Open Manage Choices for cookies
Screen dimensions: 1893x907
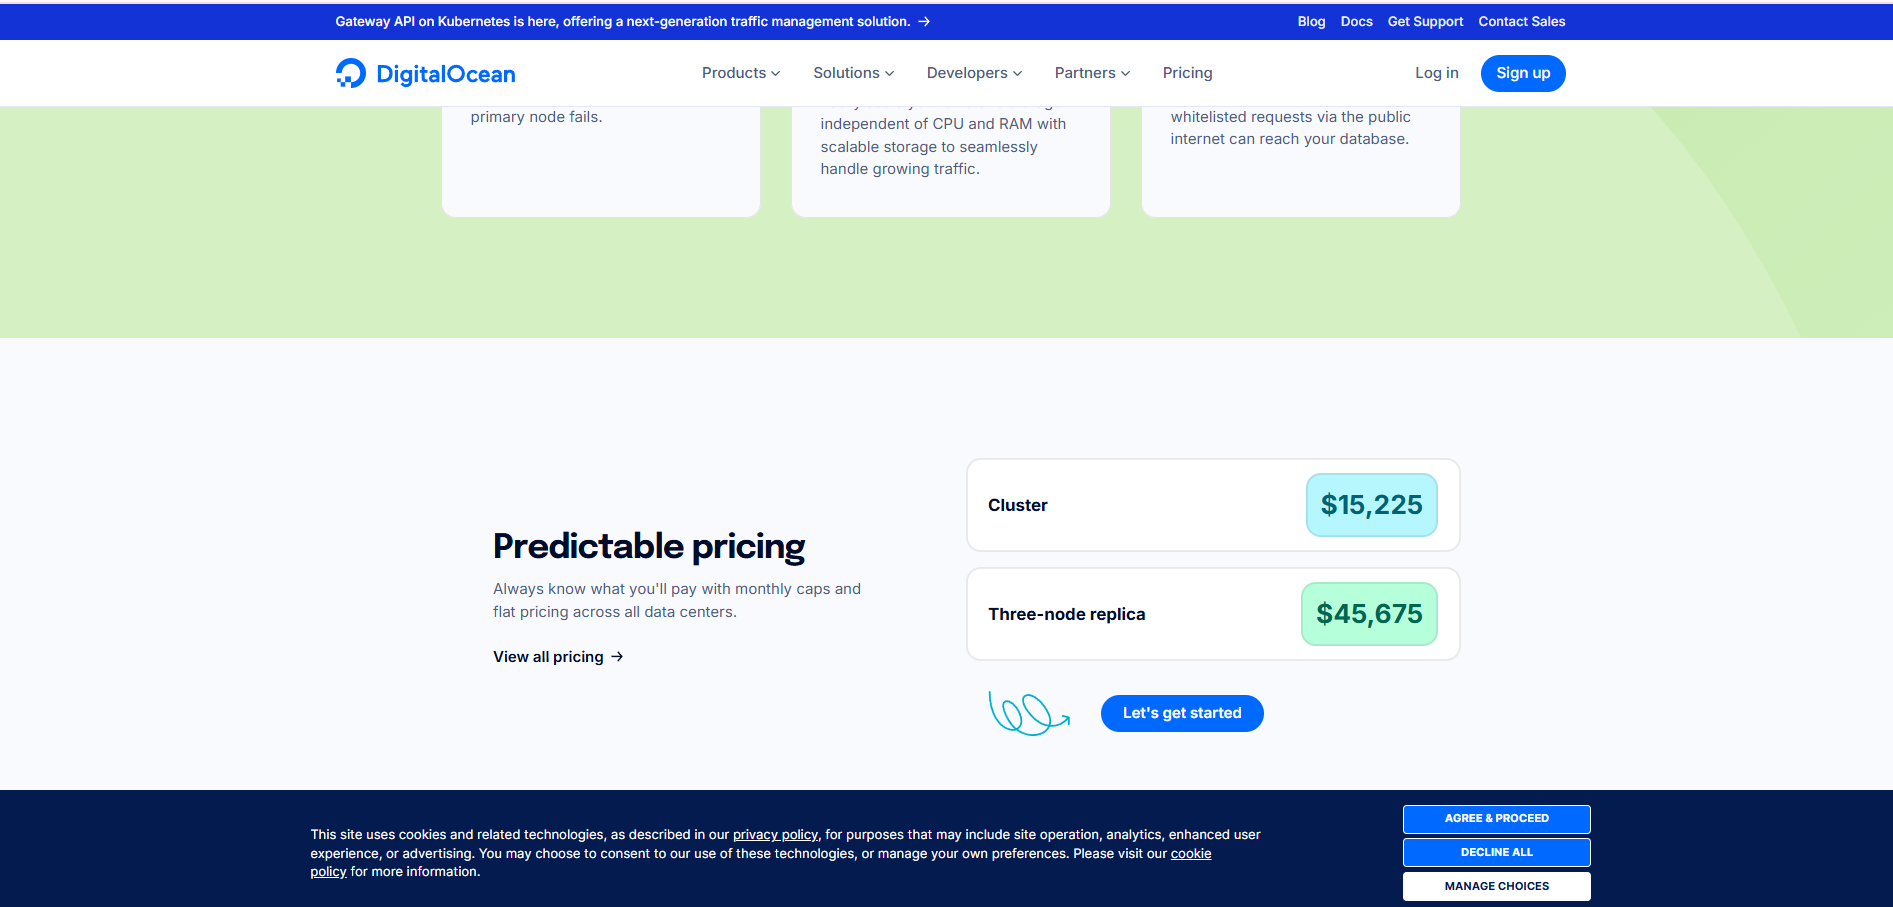coord(1496,886)
